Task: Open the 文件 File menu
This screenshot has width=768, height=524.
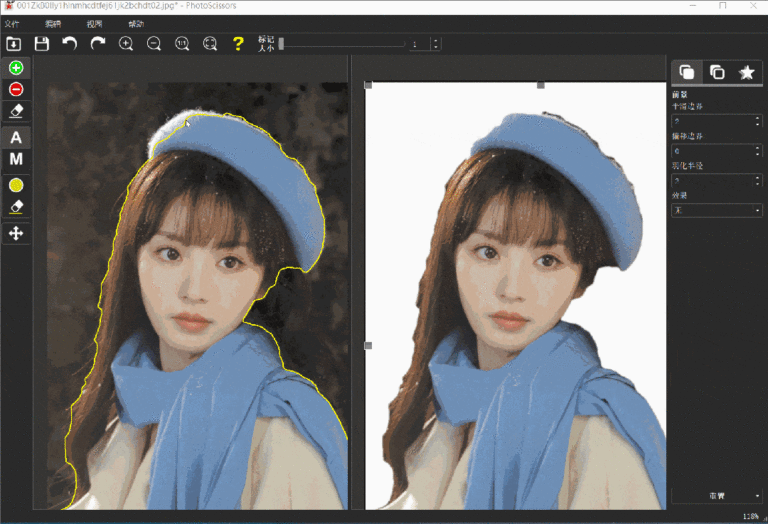Action: point(12,23)
